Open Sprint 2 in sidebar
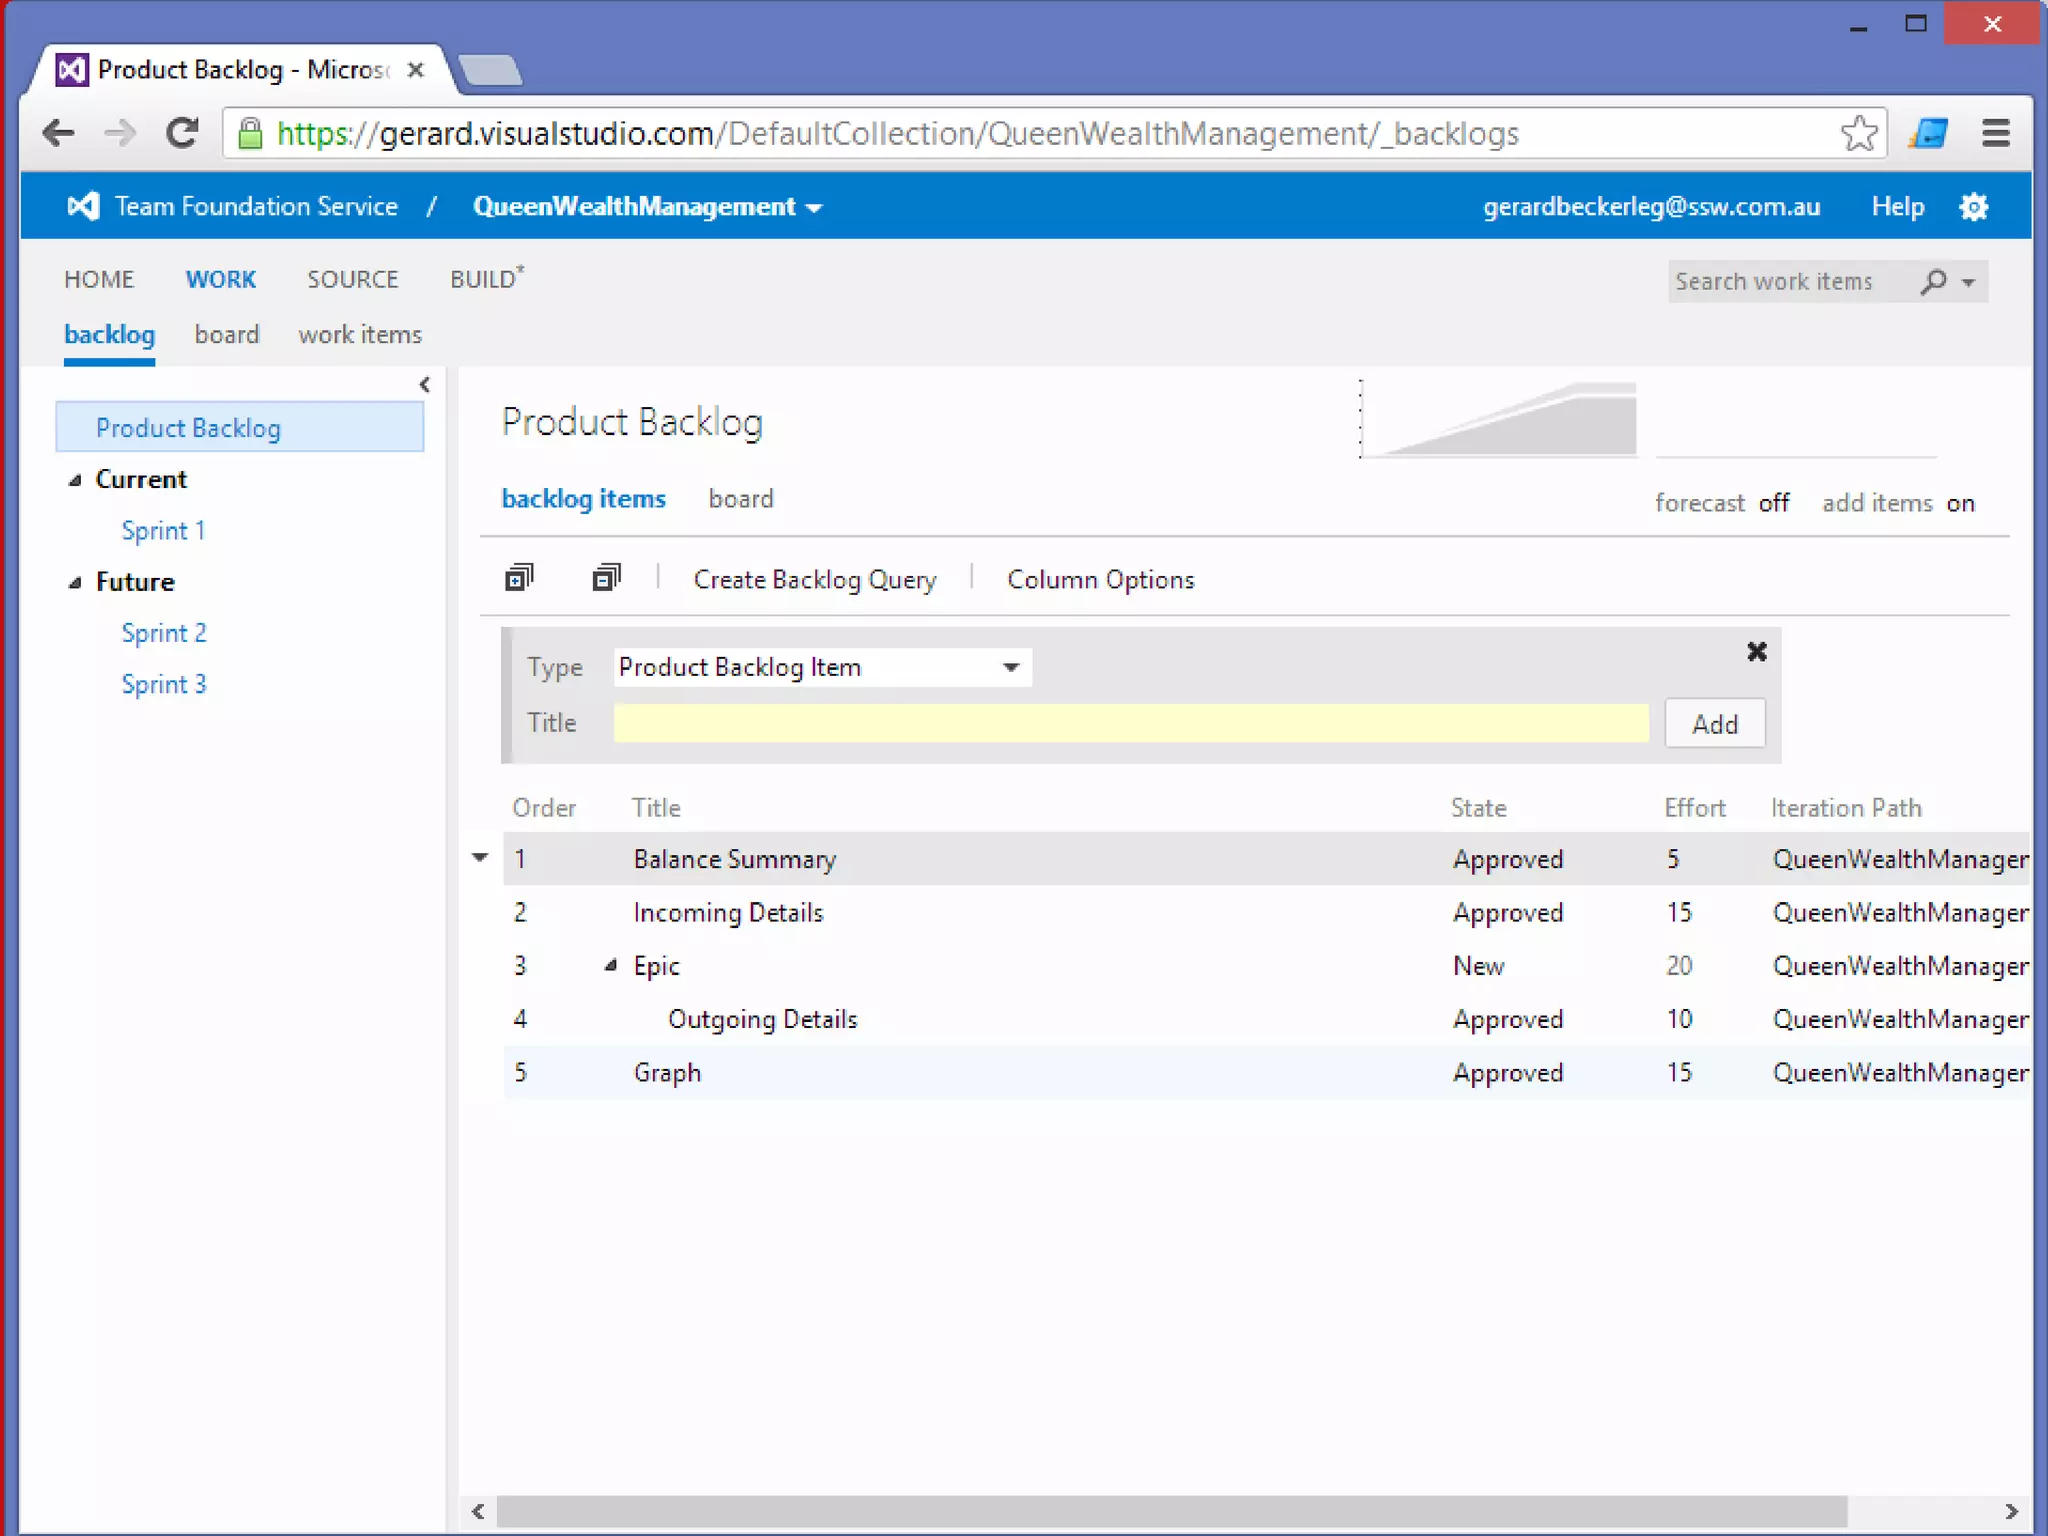Image resolution: width=2048 pixels, height=1536 pixels. [x=164, y=633]
